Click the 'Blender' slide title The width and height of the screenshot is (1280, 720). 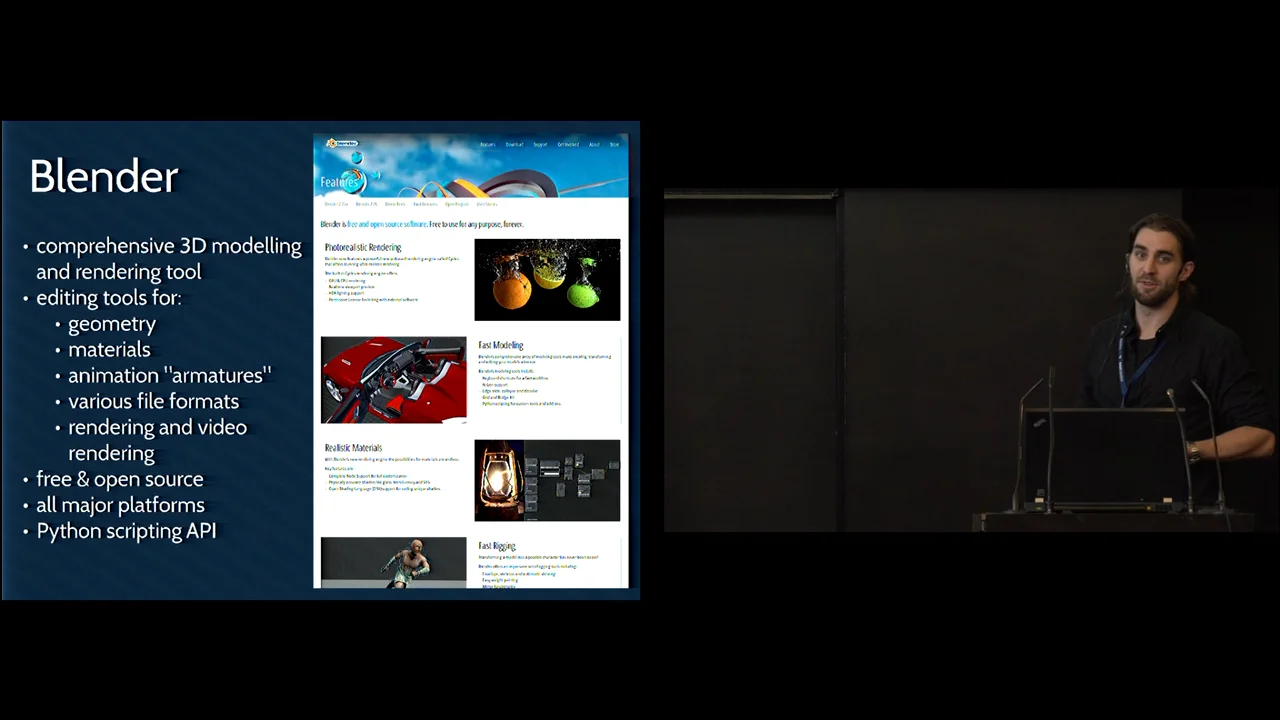104,176
